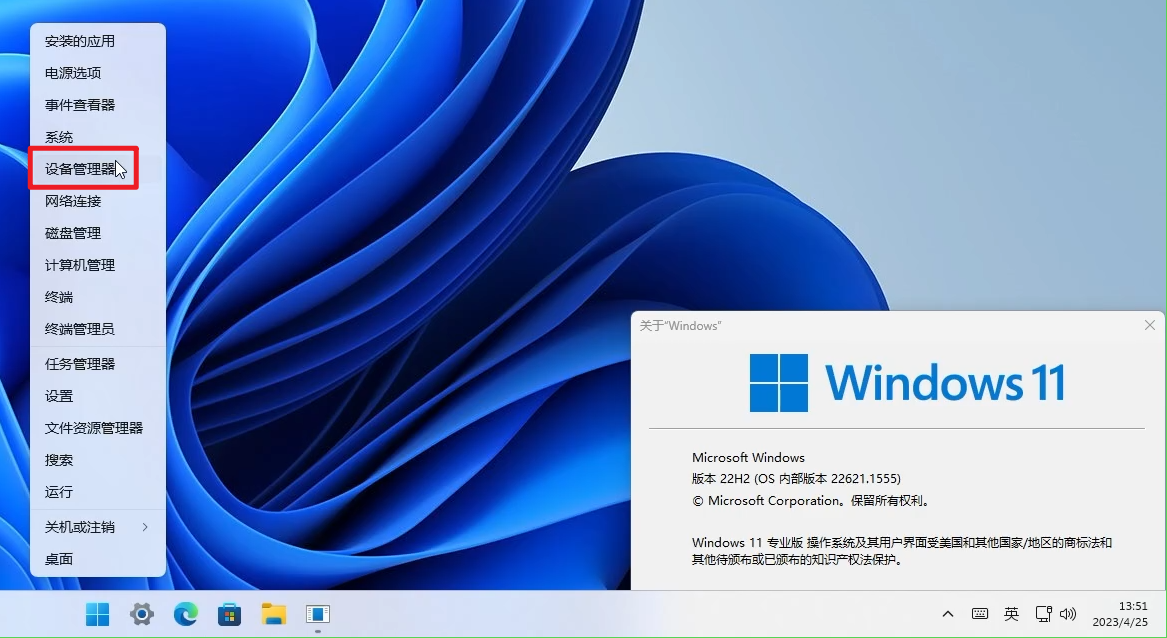Viewport: 1167px width, 638px height.
Task: Click the 关于"Windows" dialog title
Action: [680, 326]
